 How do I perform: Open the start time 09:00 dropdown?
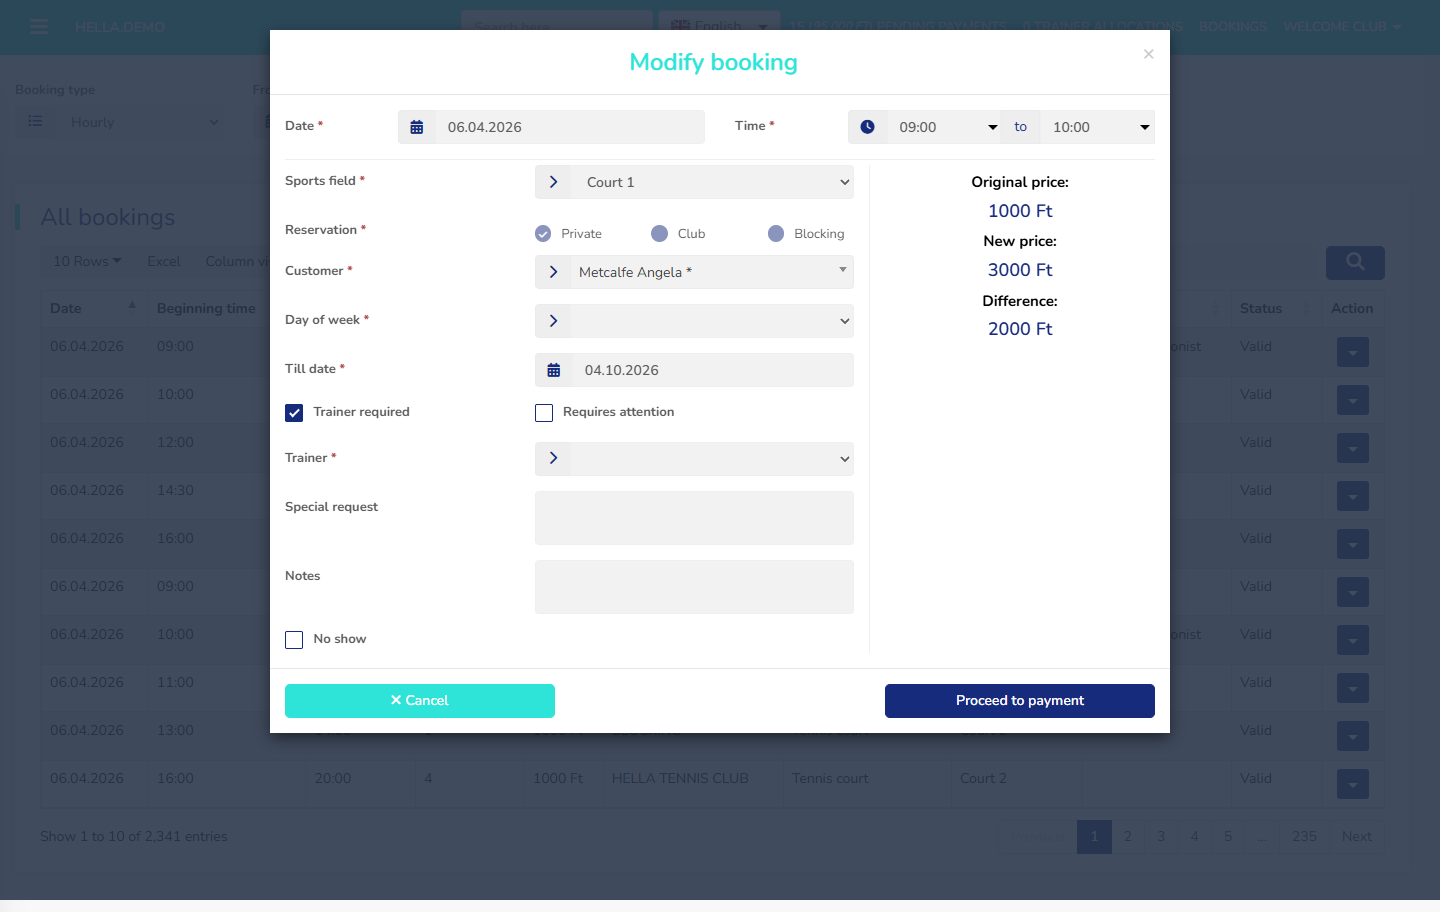pos(943,127)
